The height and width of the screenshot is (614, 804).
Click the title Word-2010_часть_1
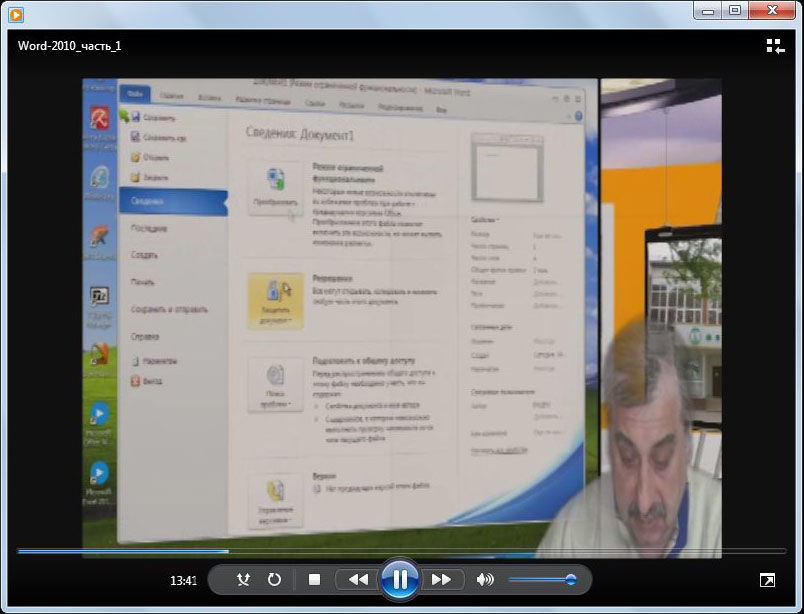point(70,46)
